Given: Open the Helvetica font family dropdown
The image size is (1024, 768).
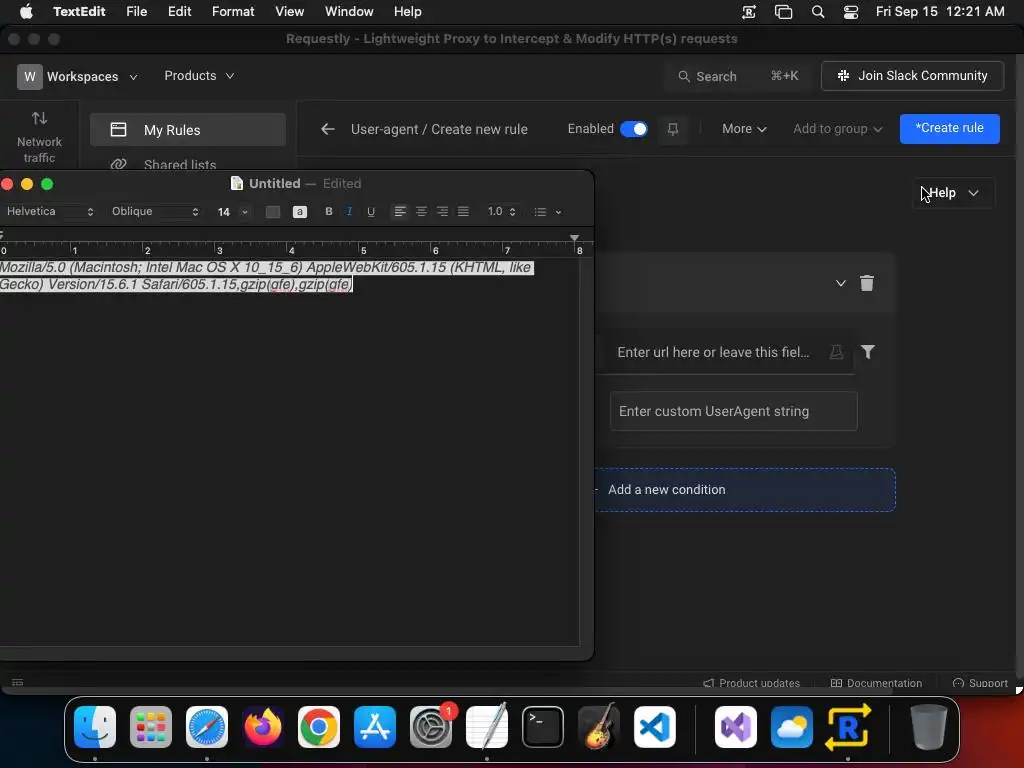Looking at the screenshot, I should (x=50, y=212).
